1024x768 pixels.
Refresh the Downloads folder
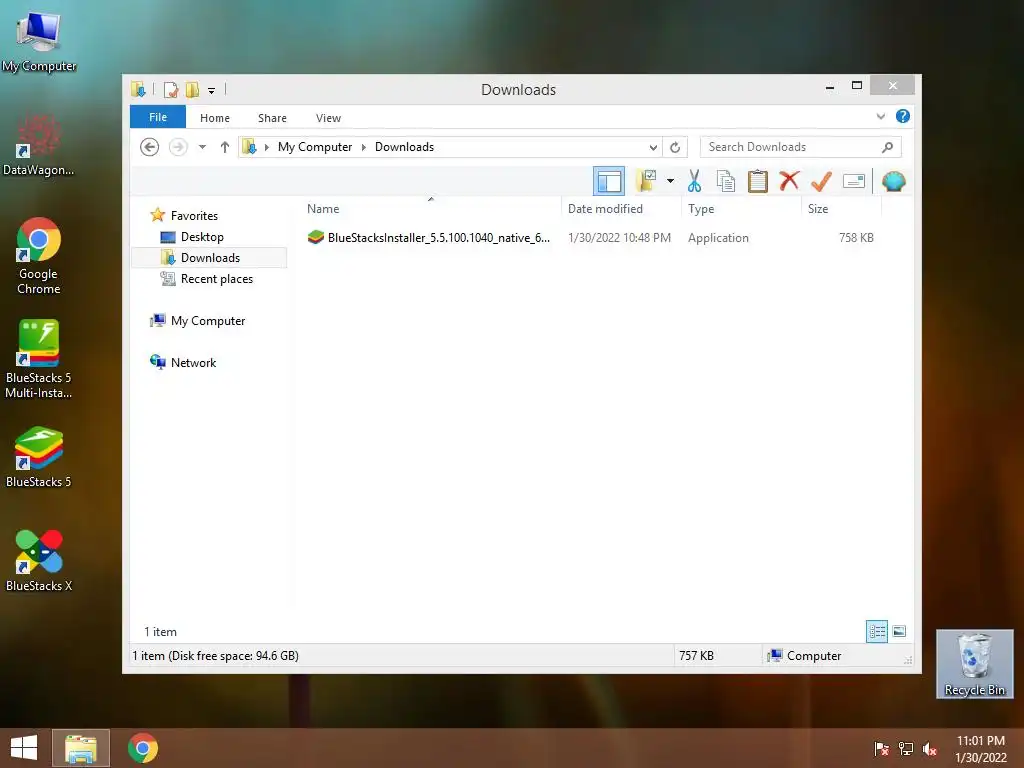point(675,148)
